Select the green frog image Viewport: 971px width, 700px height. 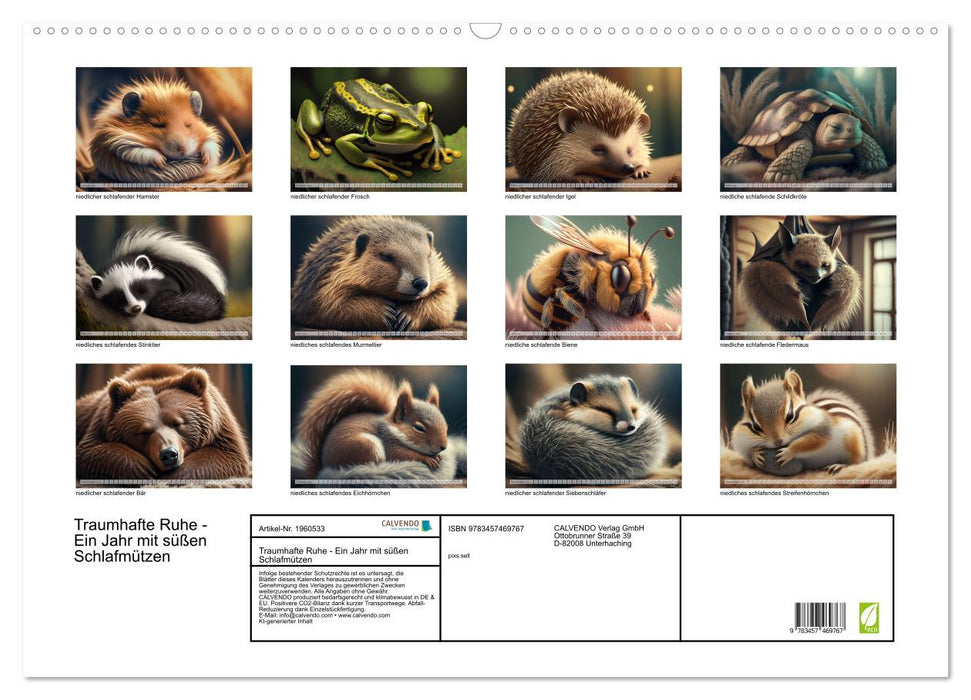point(378,129)
